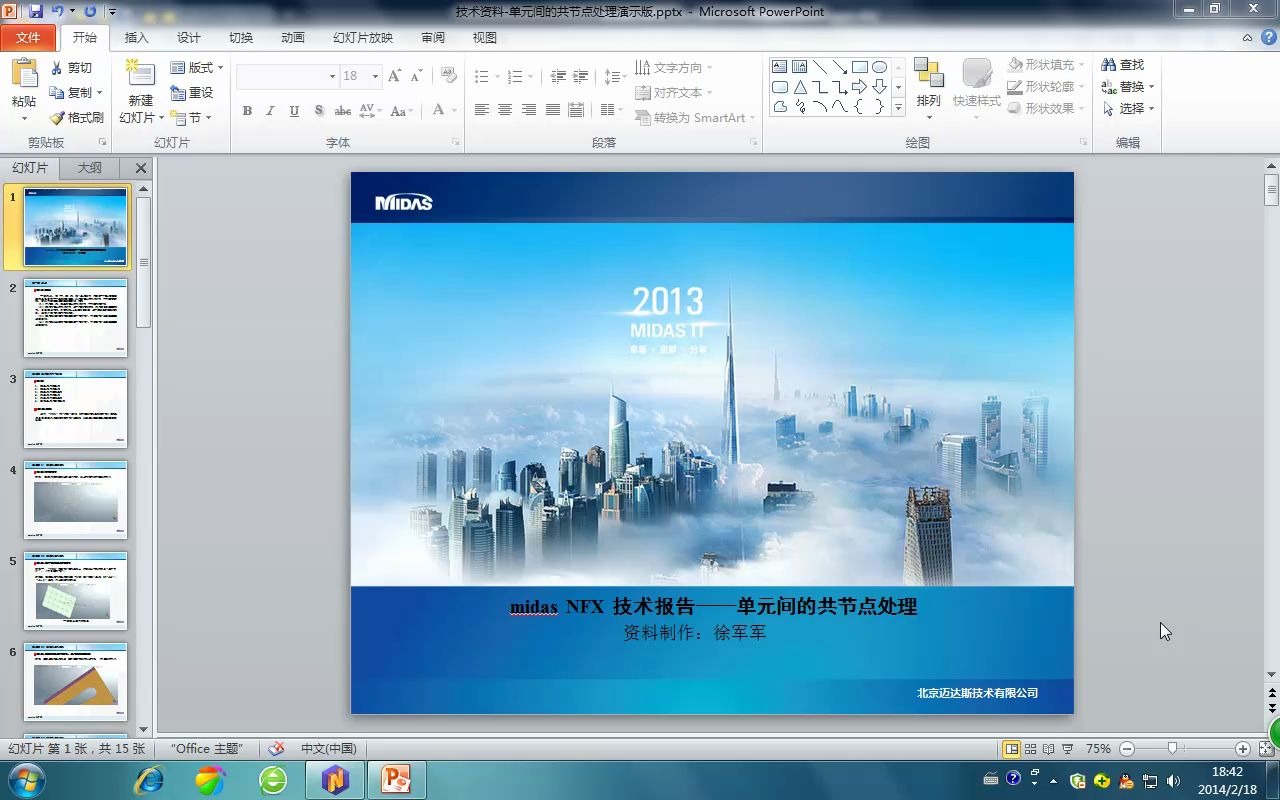Screen dimensions: 1280x800
Task: Apply italic formatting
Action: (270, 111)
